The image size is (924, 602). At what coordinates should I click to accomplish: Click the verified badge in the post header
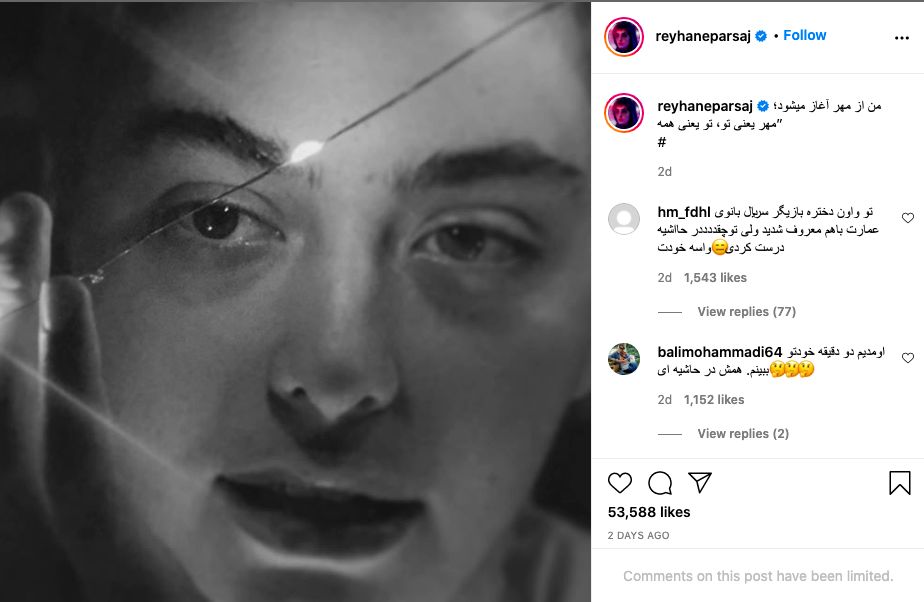[761, 36]
